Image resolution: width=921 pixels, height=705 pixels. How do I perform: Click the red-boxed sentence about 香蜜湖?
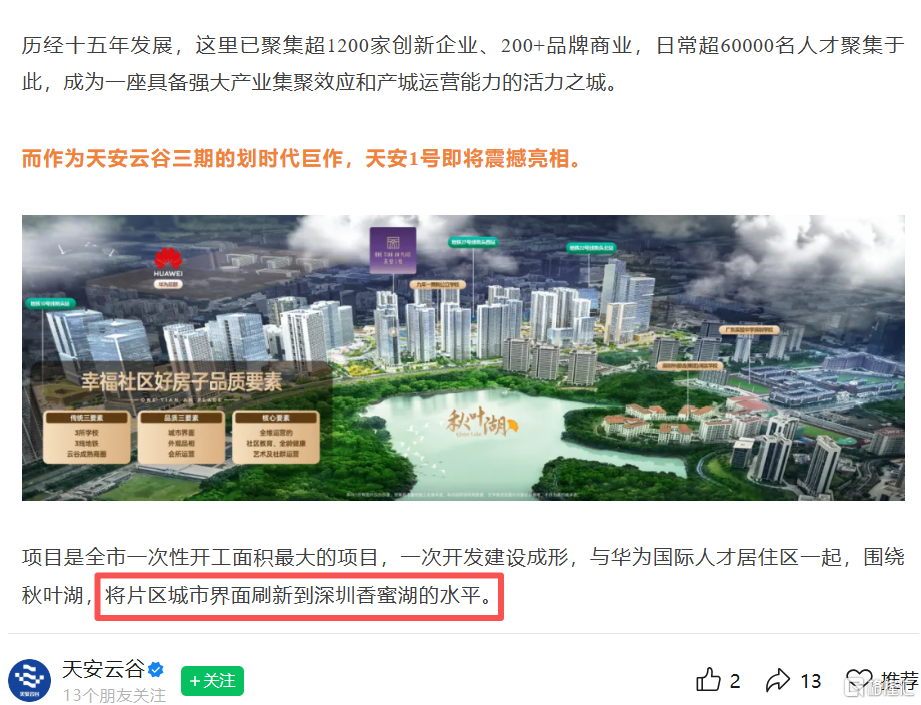click(299, 596)
